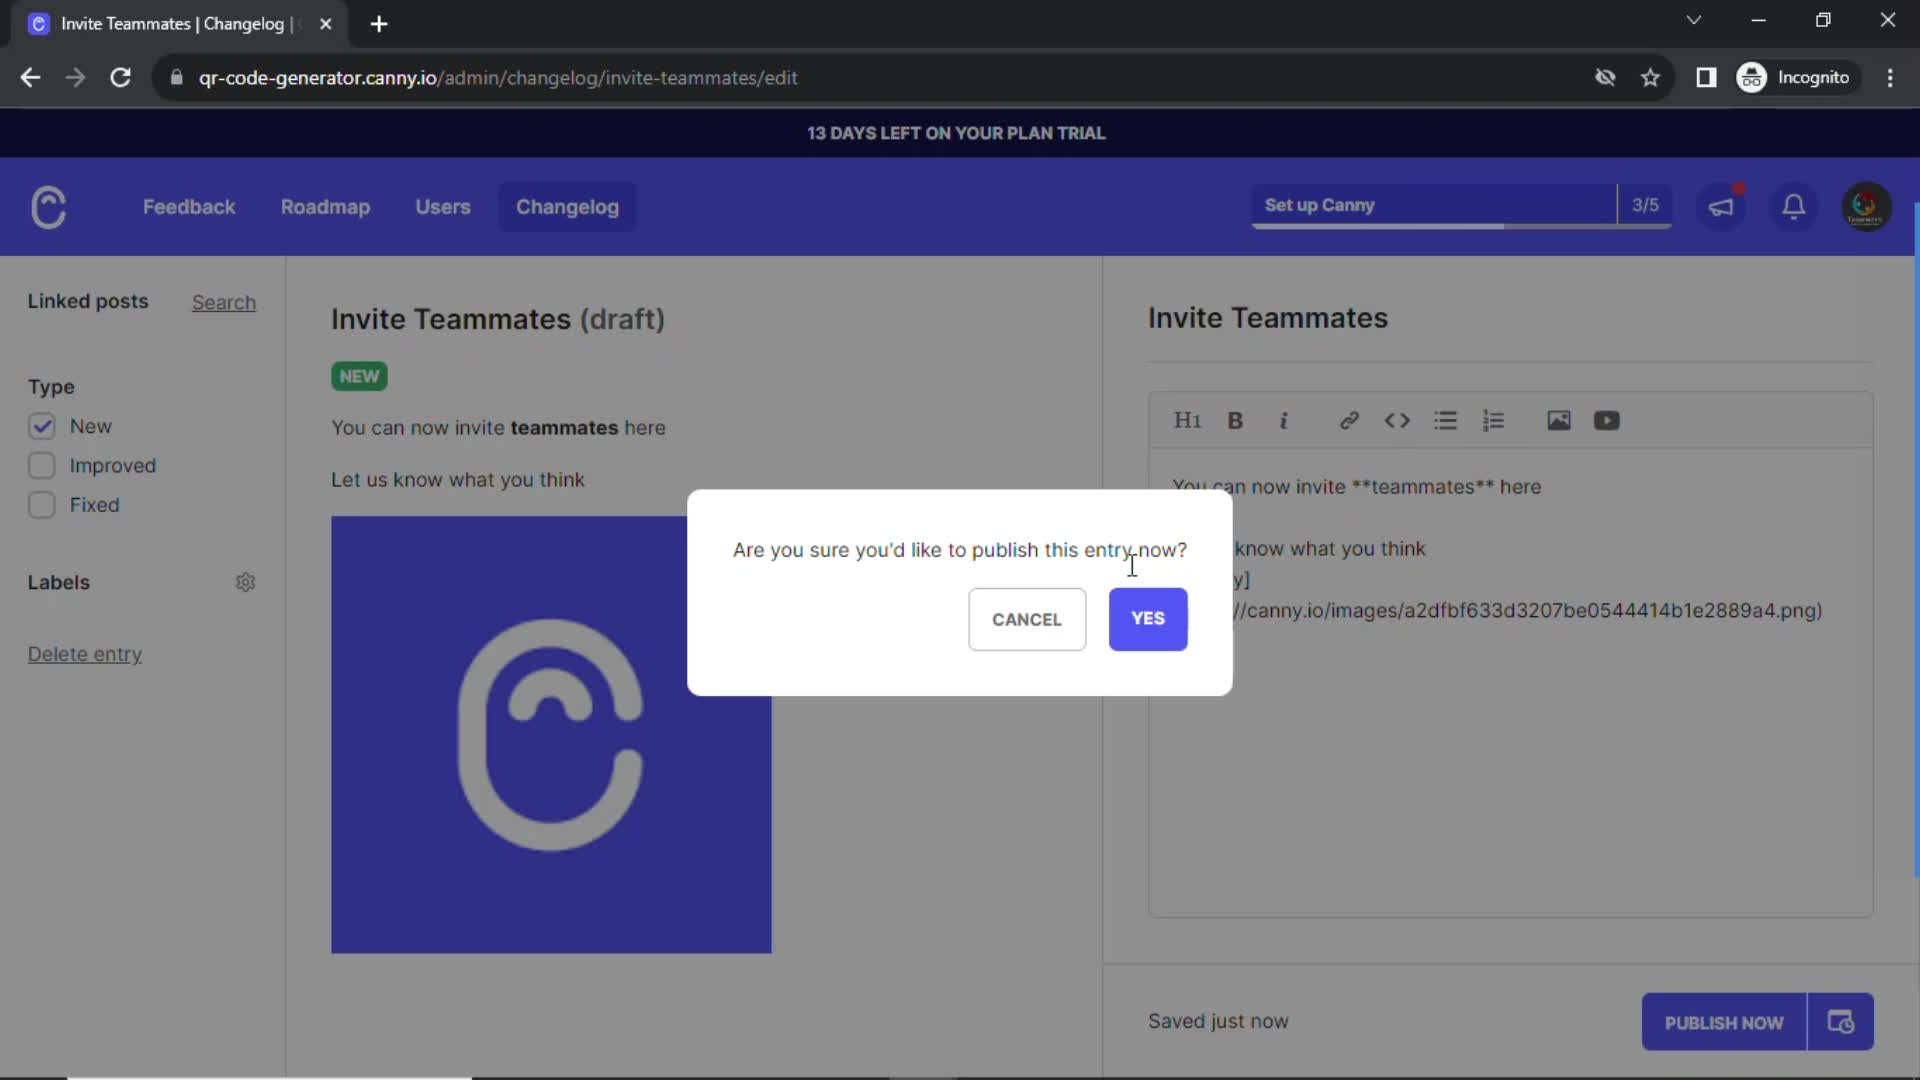Open the schedule publish calendar icon
Image resolution: width=1920 pixels, height=1080 pixels.
[1841, 1022]
